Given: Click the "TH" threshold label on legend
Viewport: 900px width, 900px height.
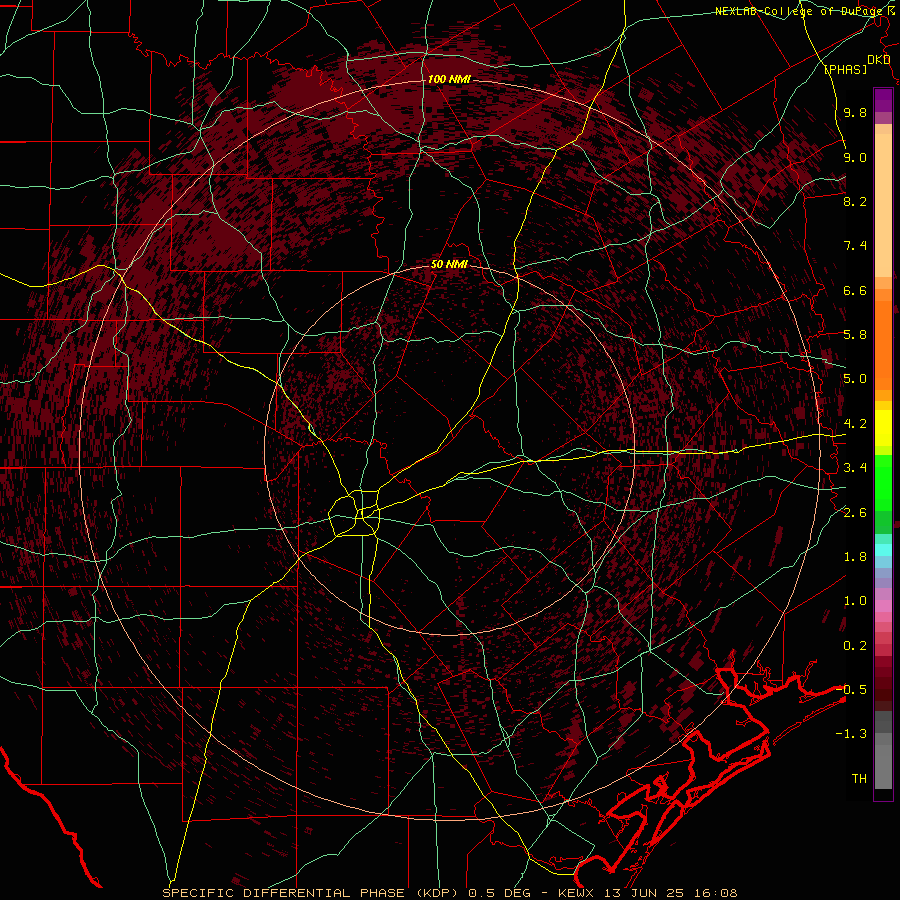Looking at the screenshot, I should pos(859,778).
